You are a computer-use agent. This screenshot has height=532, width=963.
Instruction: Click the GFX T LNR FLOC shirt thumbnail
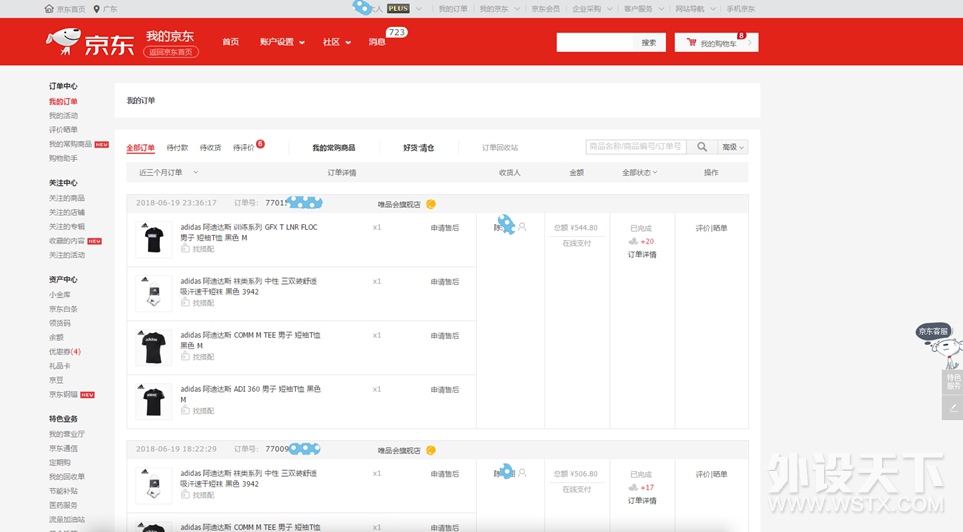coord(154,240)
